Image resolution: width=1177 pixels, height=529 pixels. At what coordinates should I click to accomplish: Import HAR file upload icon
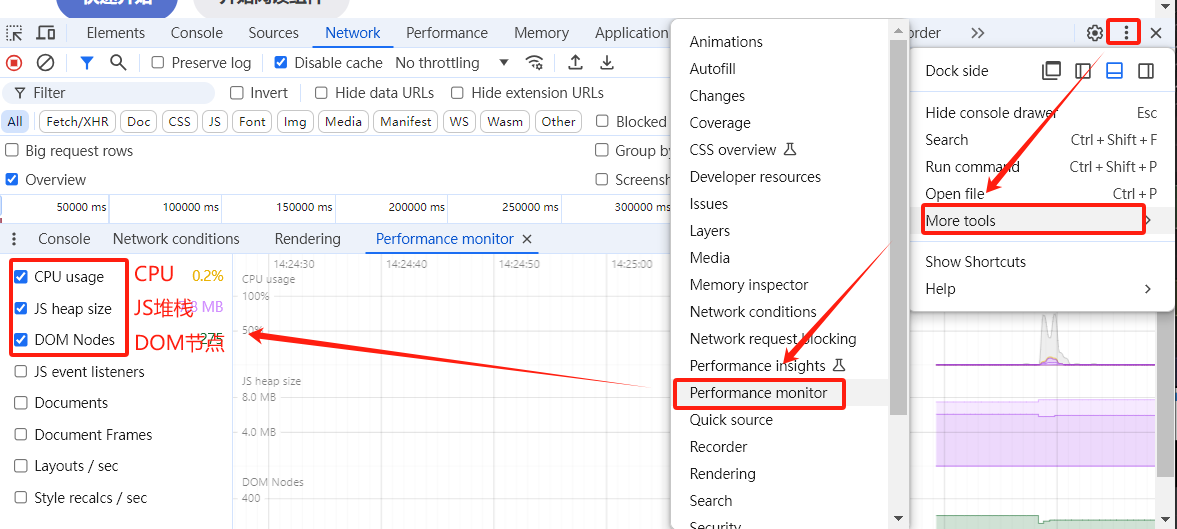pos(575,62)
